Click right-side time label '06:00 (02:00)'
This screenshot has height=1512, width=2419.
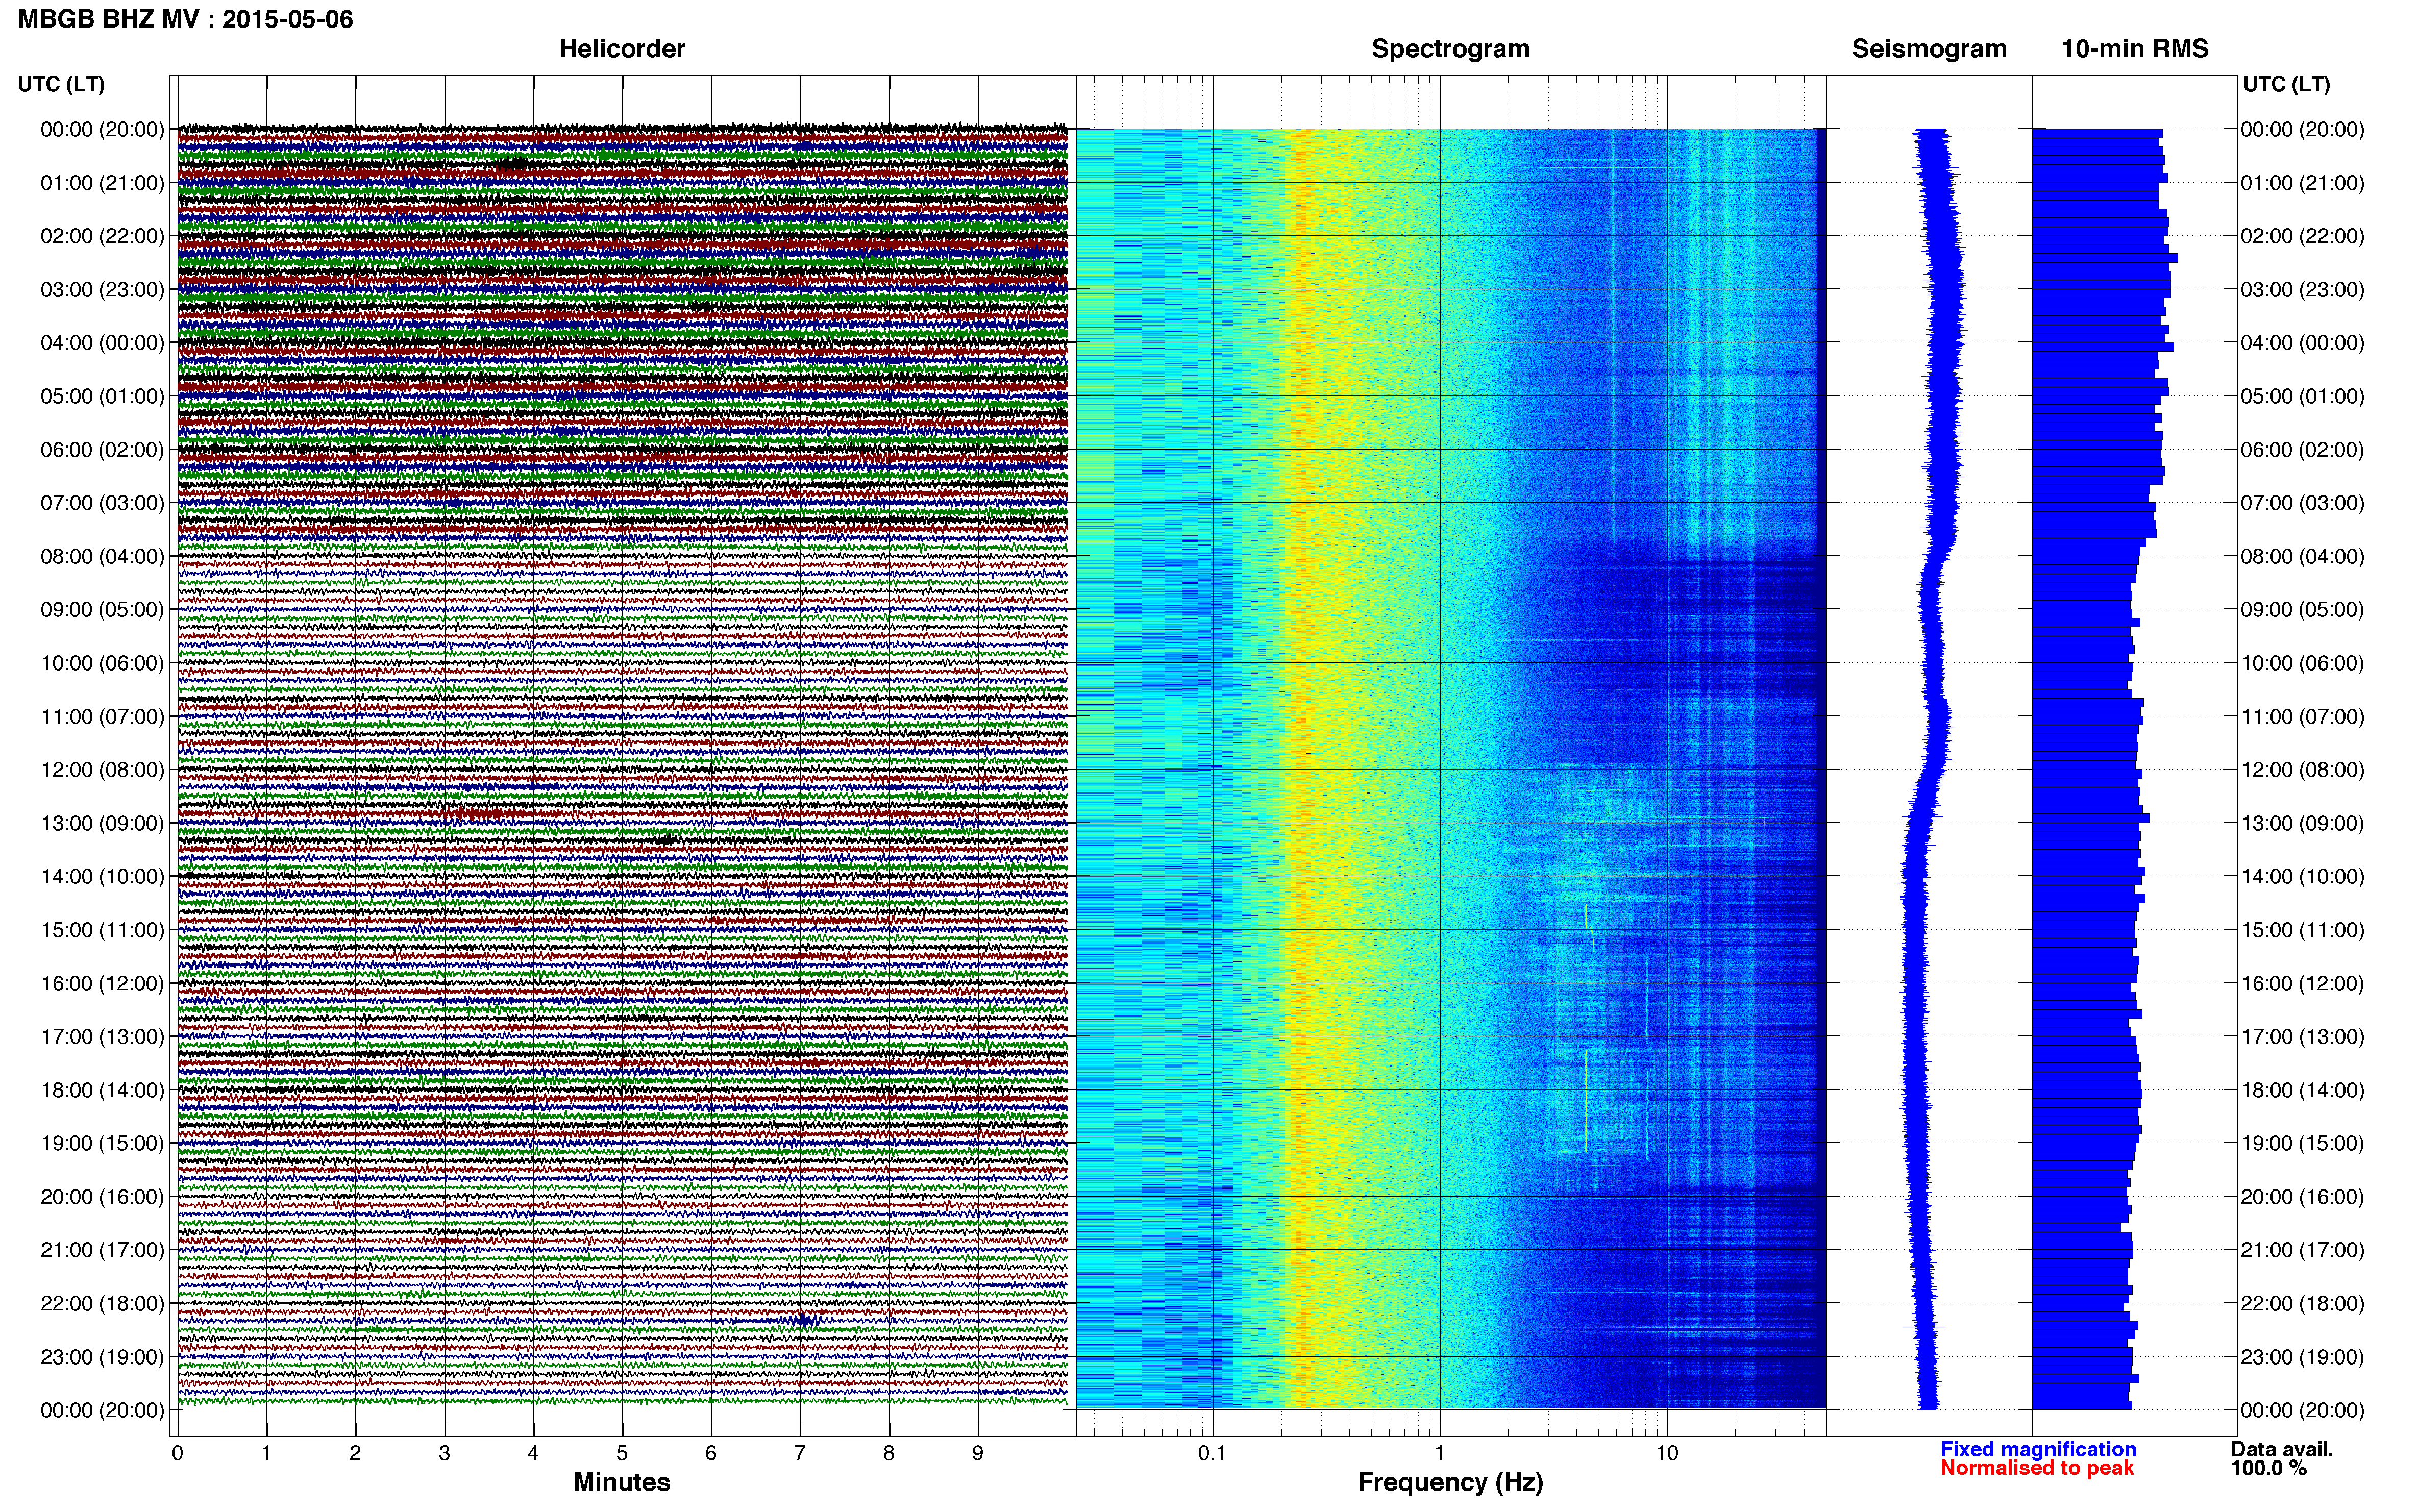pos(2302,449)
